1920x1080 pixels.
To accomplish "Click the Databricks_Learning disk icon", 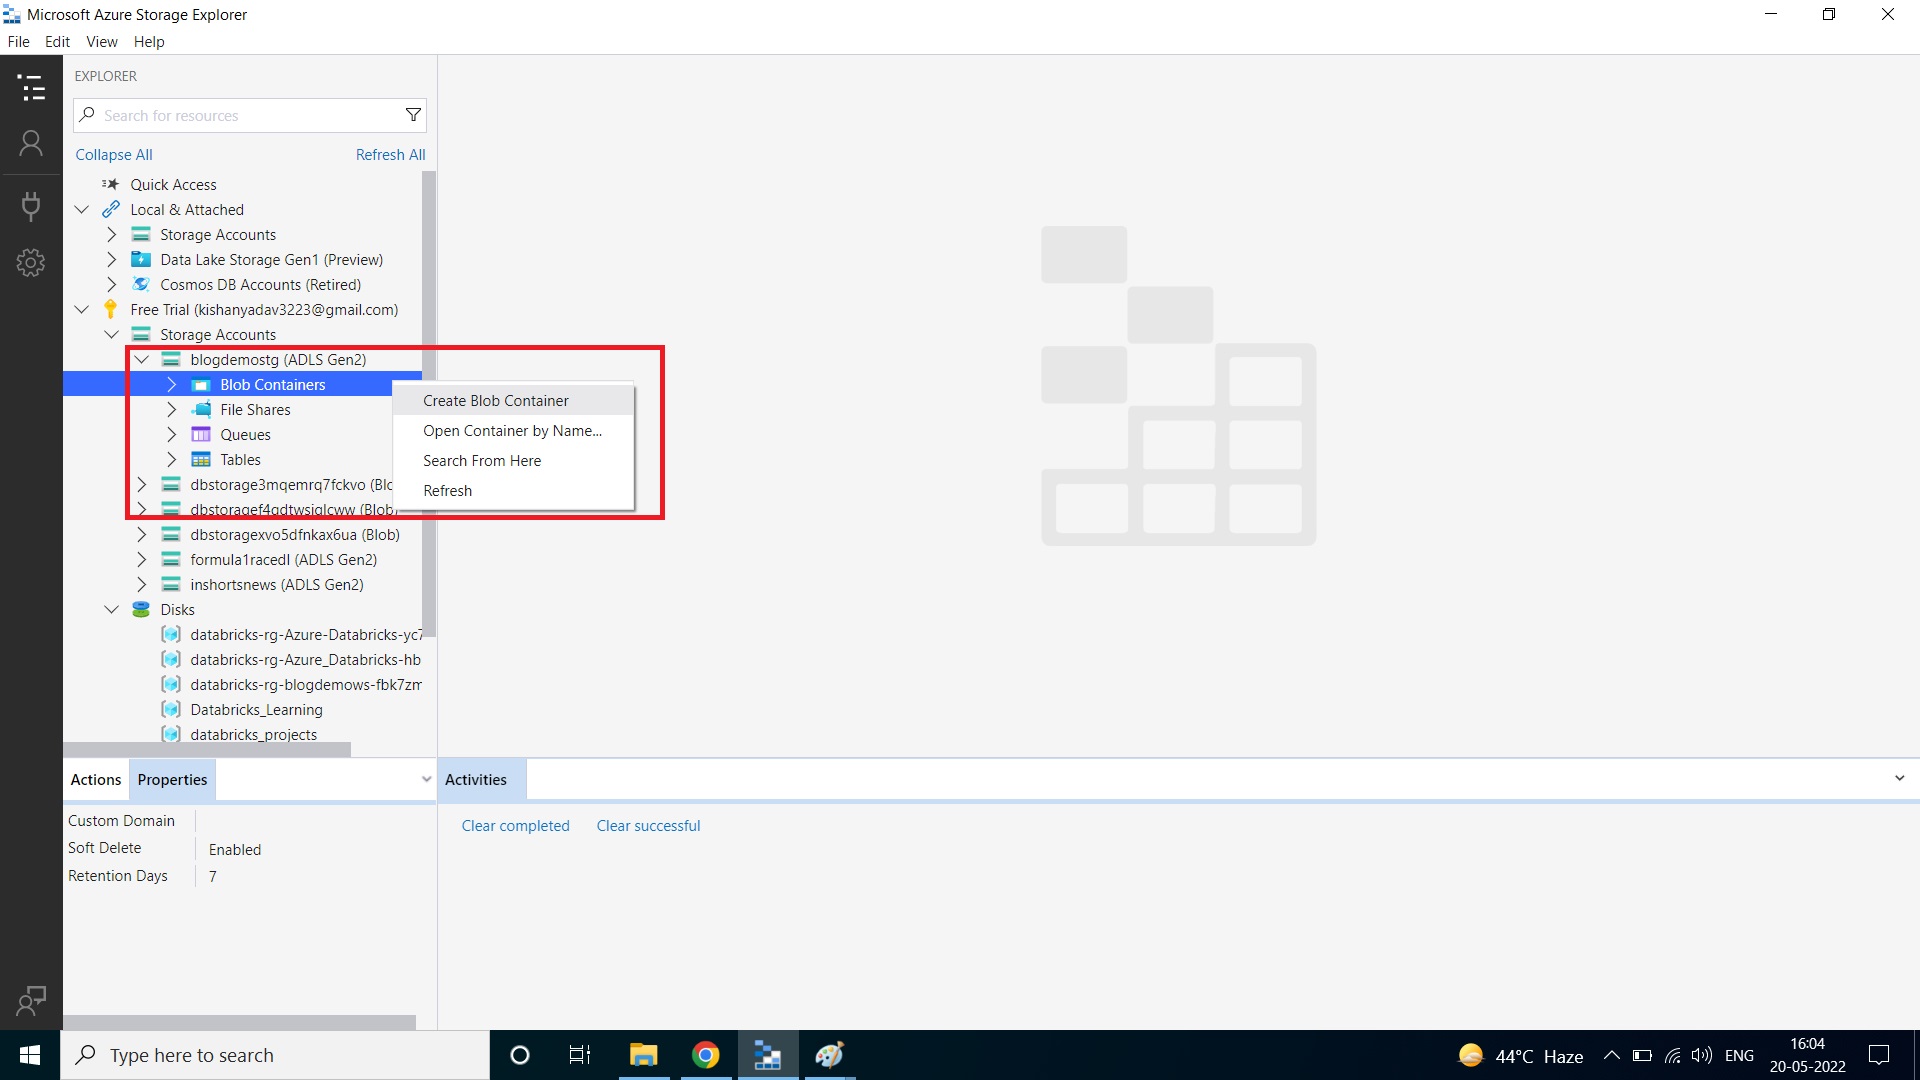I will click(x=171, y=709).
